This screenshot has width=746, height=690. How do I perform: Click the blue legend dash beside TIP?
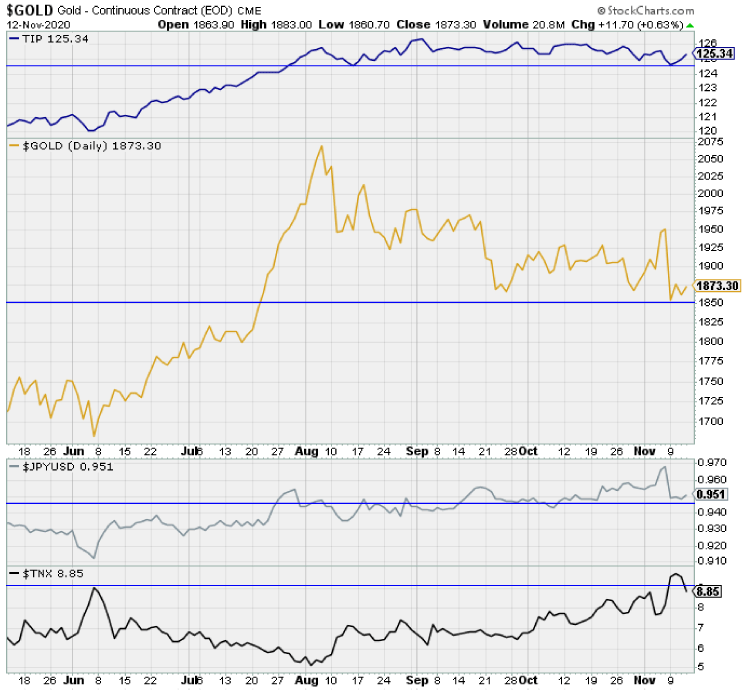[14, 39]
